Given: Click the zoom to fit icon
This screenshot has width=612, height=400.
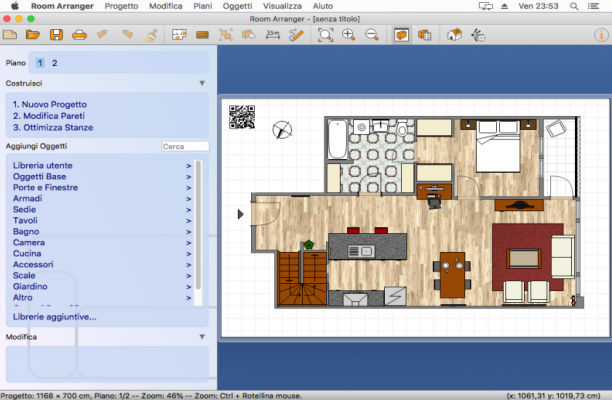Looking at the screenshot, I should click(x=325, y=35).
